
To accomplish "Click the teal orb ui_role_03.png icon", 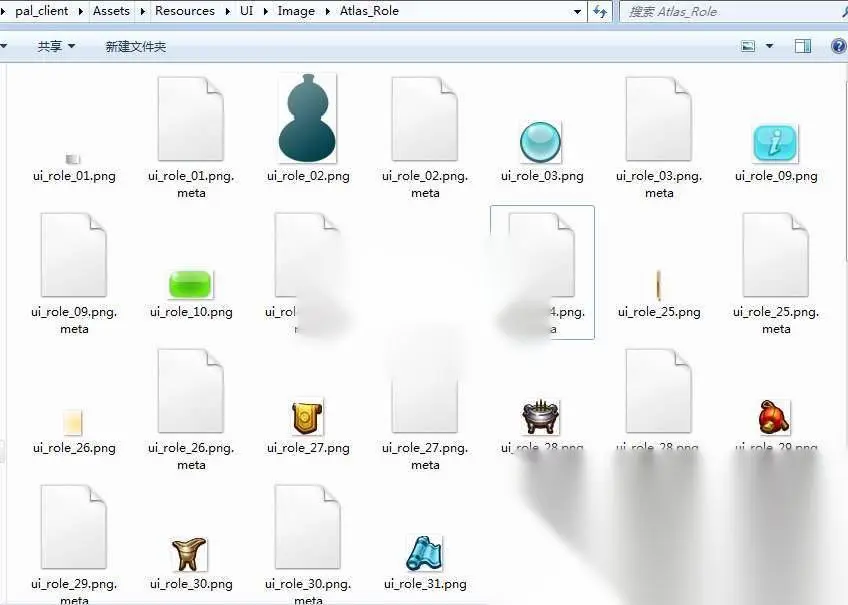I will (x=540, y=142).
